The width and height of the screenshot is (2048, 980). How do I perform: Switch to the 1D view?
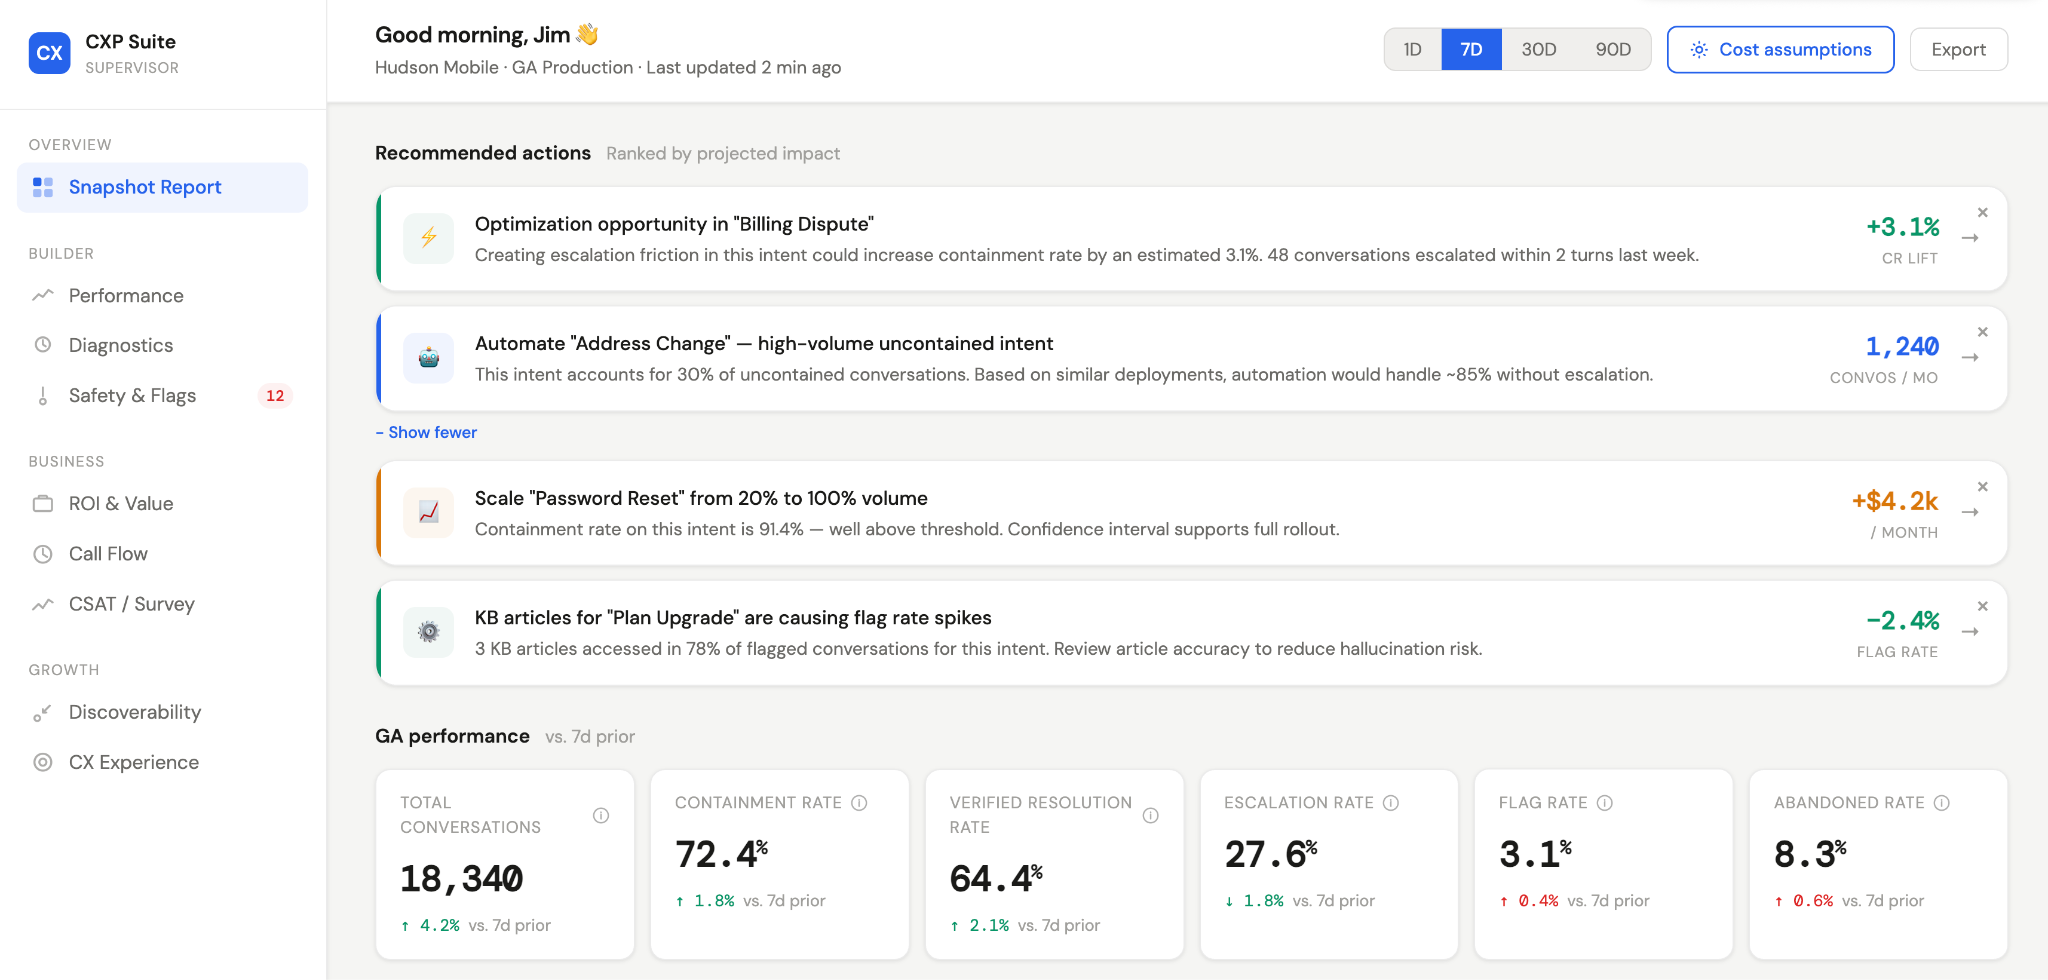[x=1412, y=48]
